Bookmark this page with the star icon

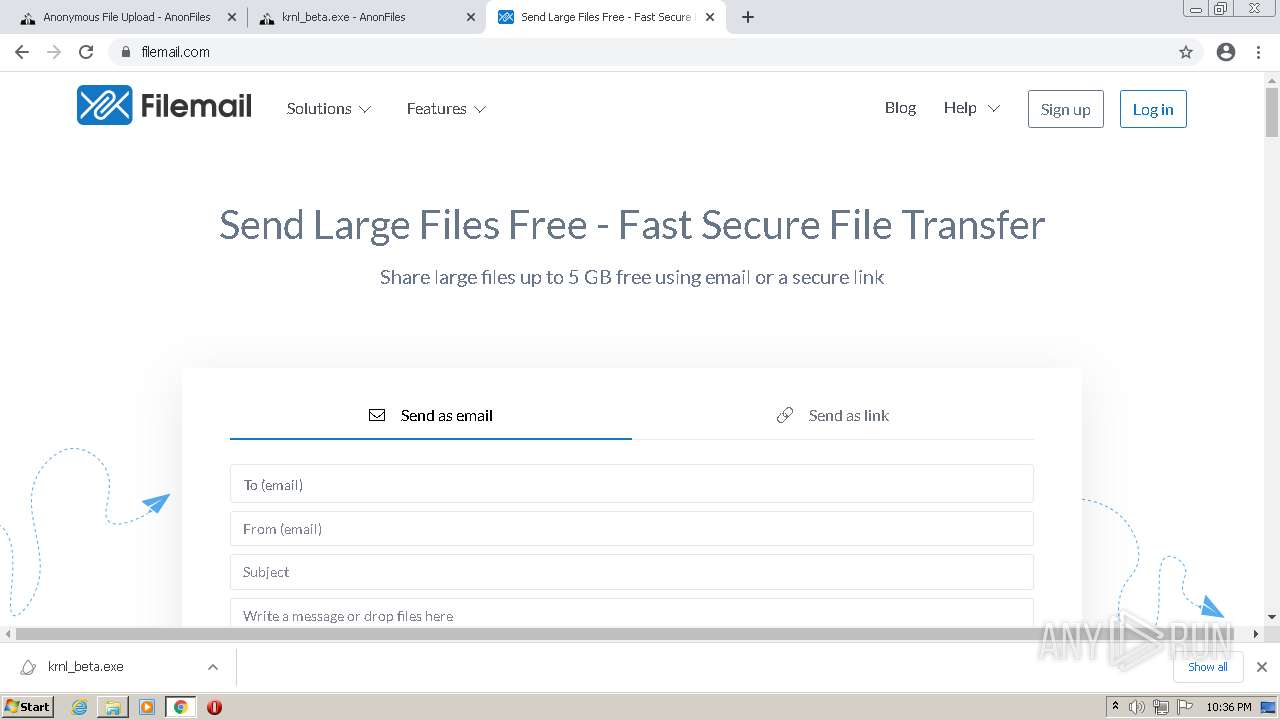1186,52
